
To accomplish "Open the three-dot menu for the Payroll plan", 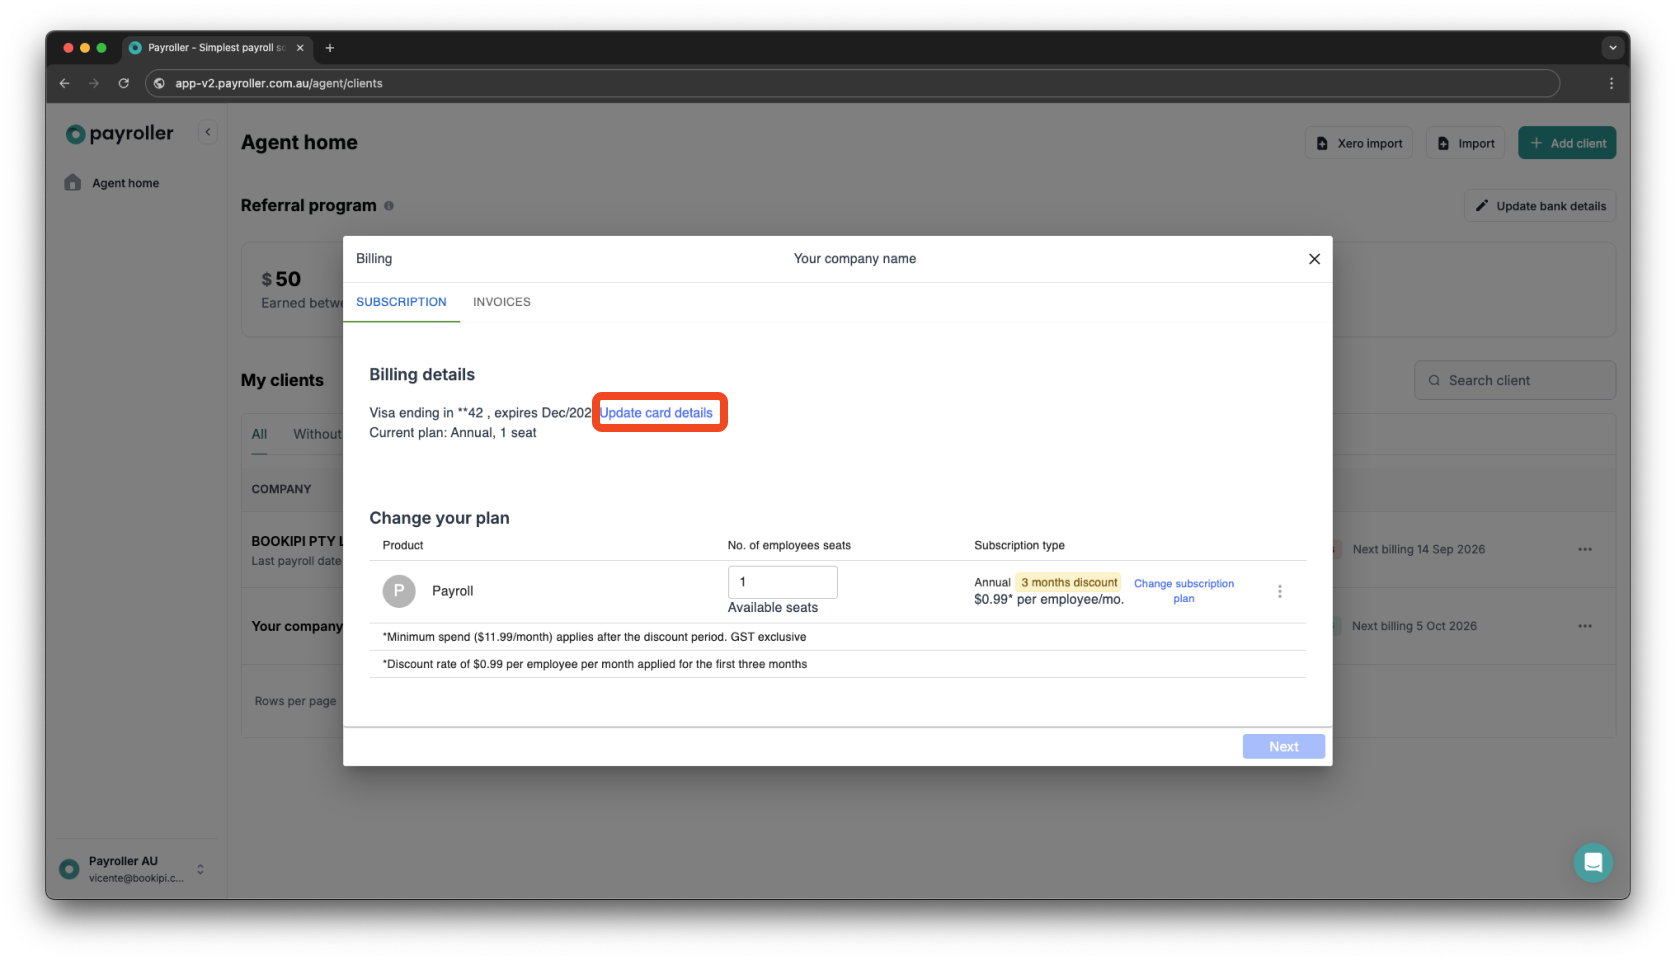I will 1280,591.
